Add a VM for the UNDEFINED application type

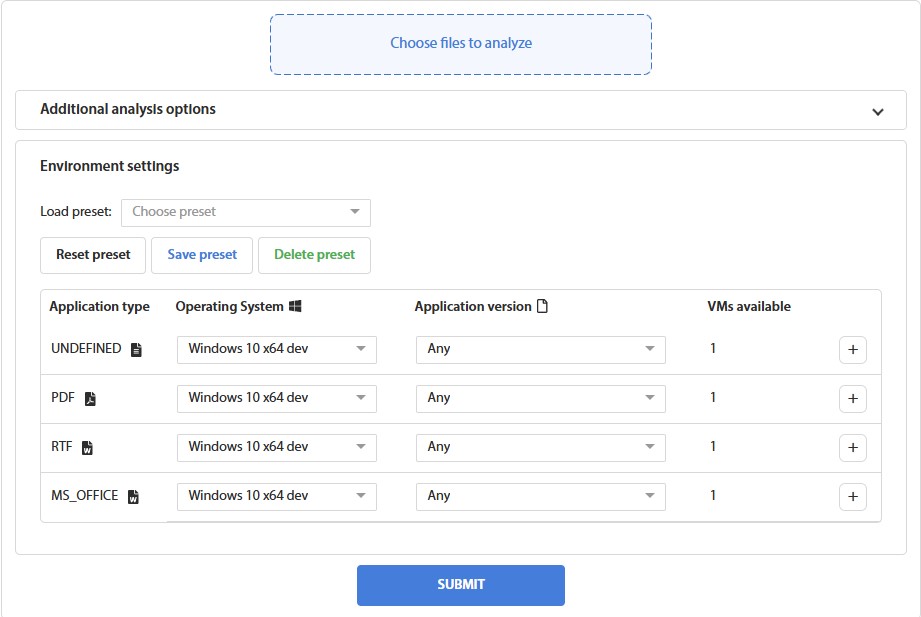coord(853,349)
